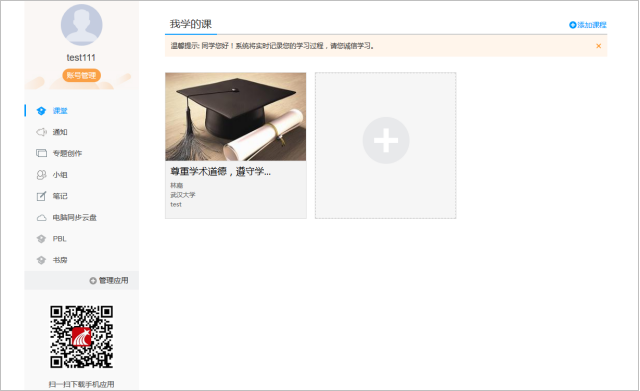Image resolution: width=640 pixels, height=391 pixels.
Task: Click the test111 username text
Action: [81, 58]
